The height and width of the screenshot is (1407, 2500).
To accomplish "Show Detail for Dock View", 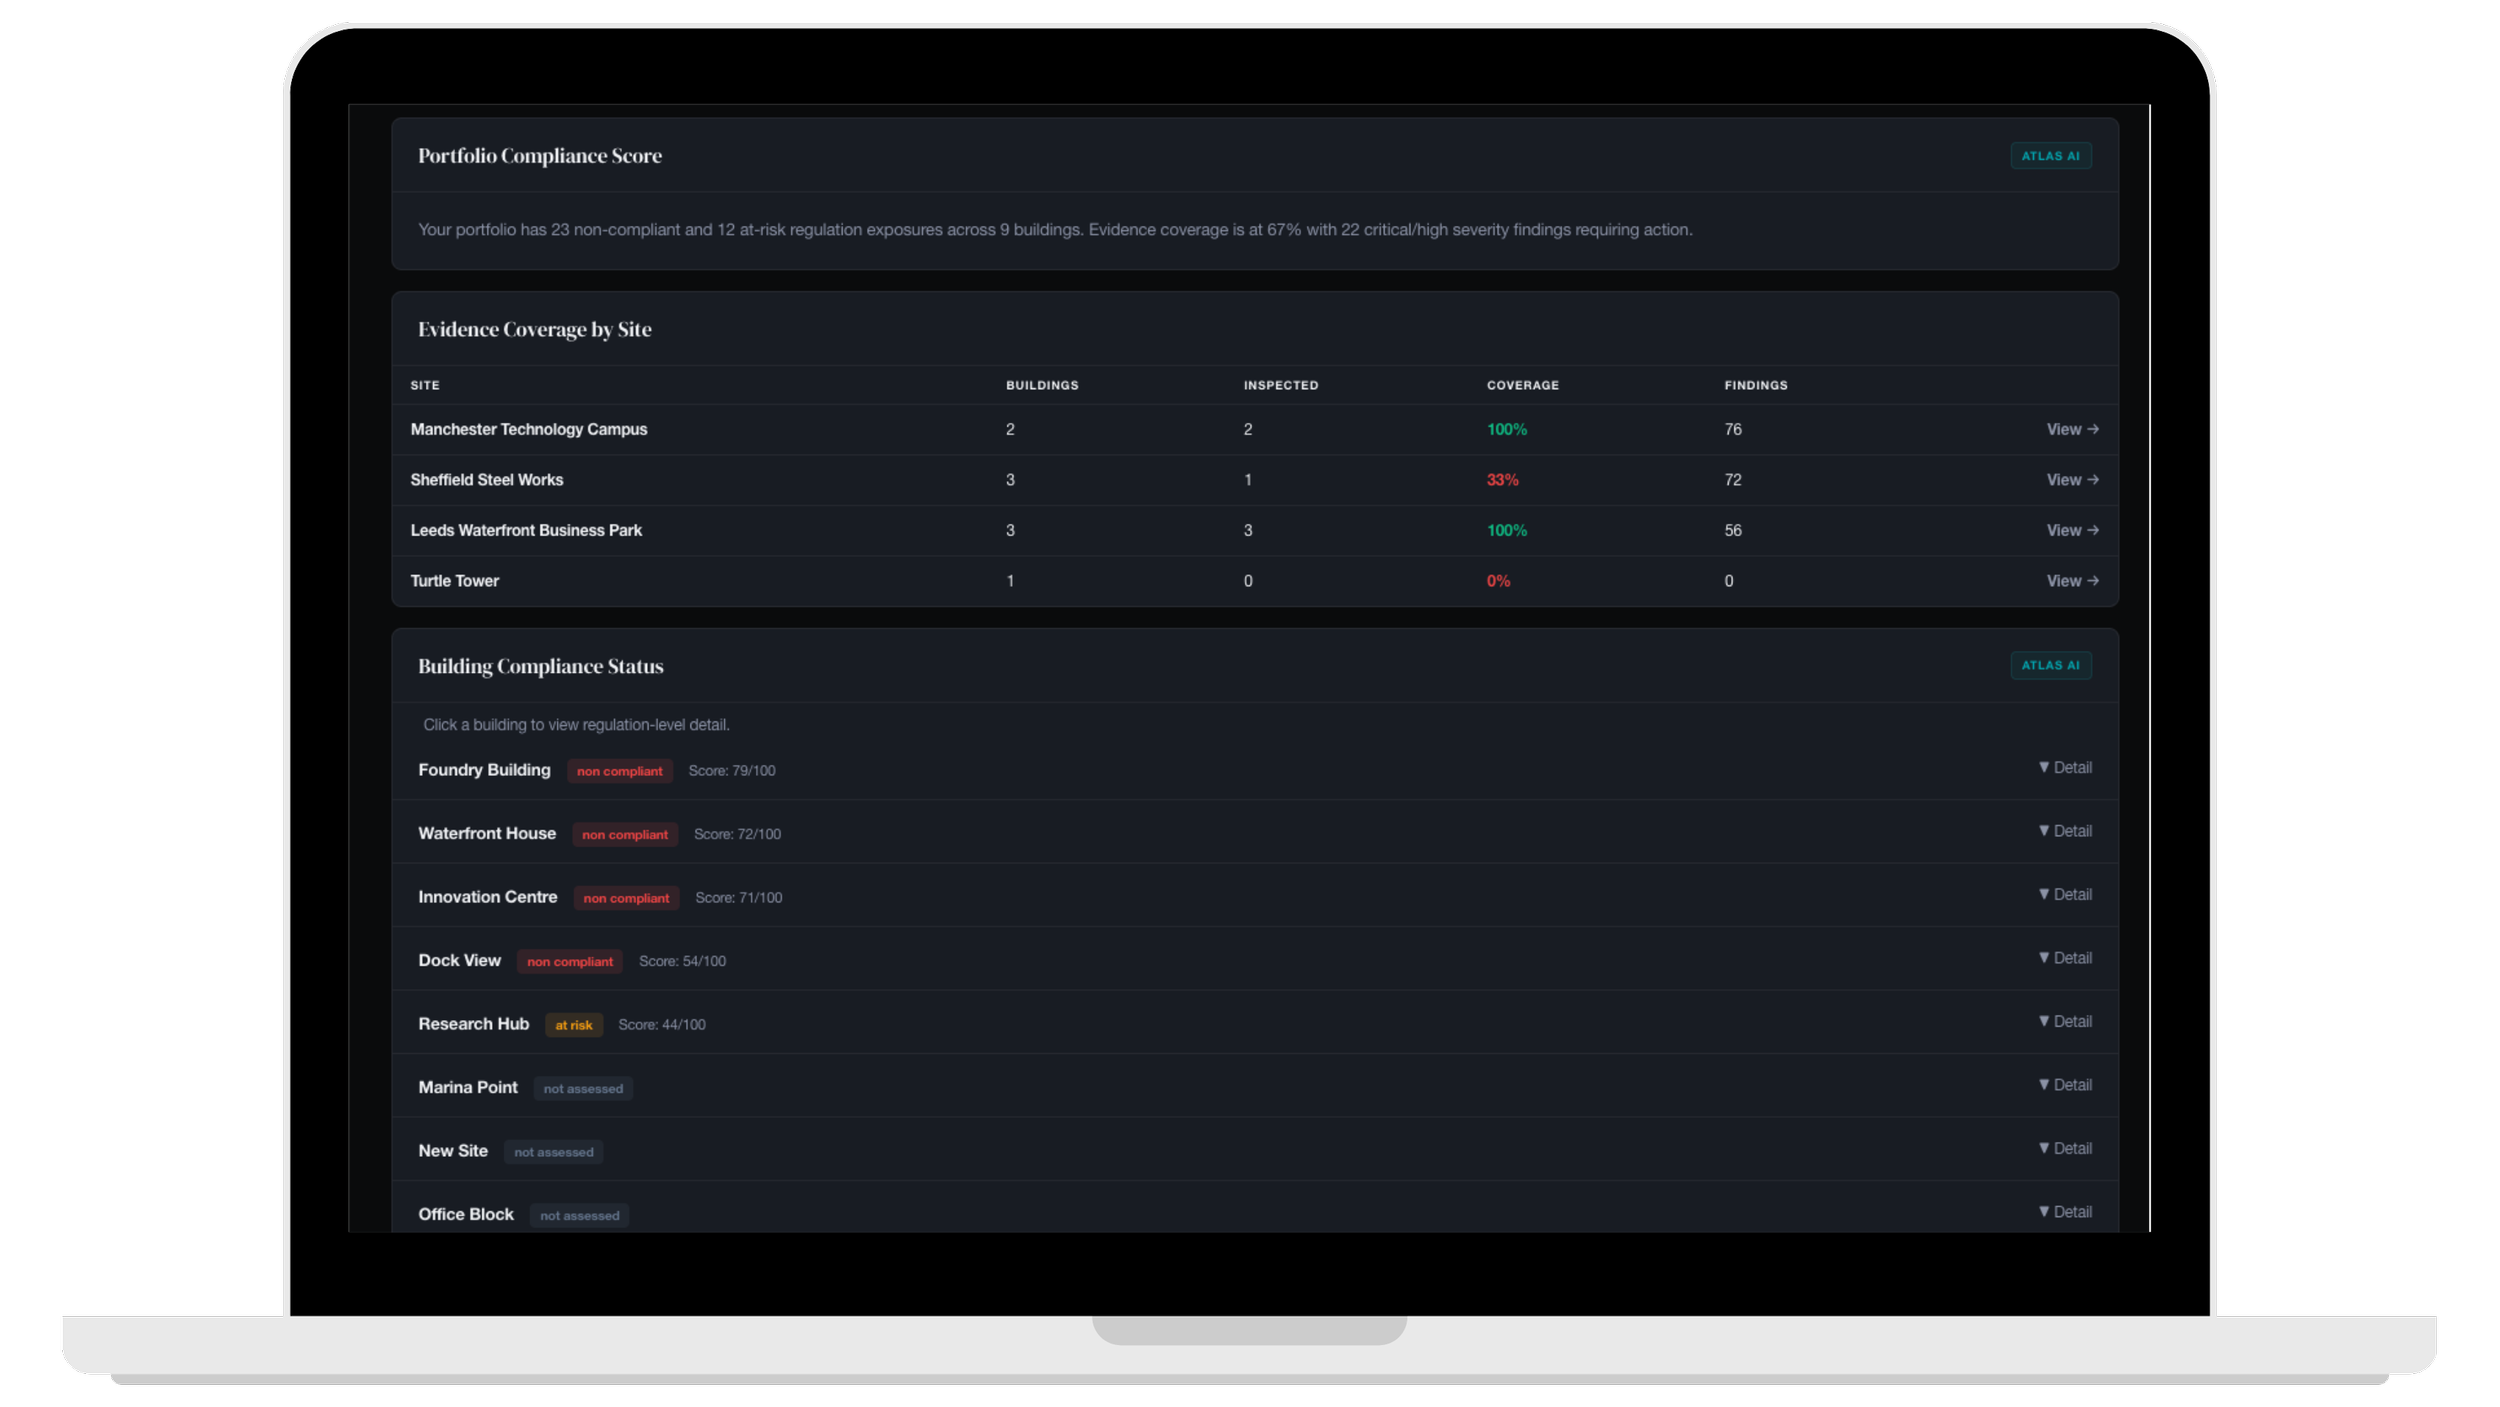I will 2064,958.
